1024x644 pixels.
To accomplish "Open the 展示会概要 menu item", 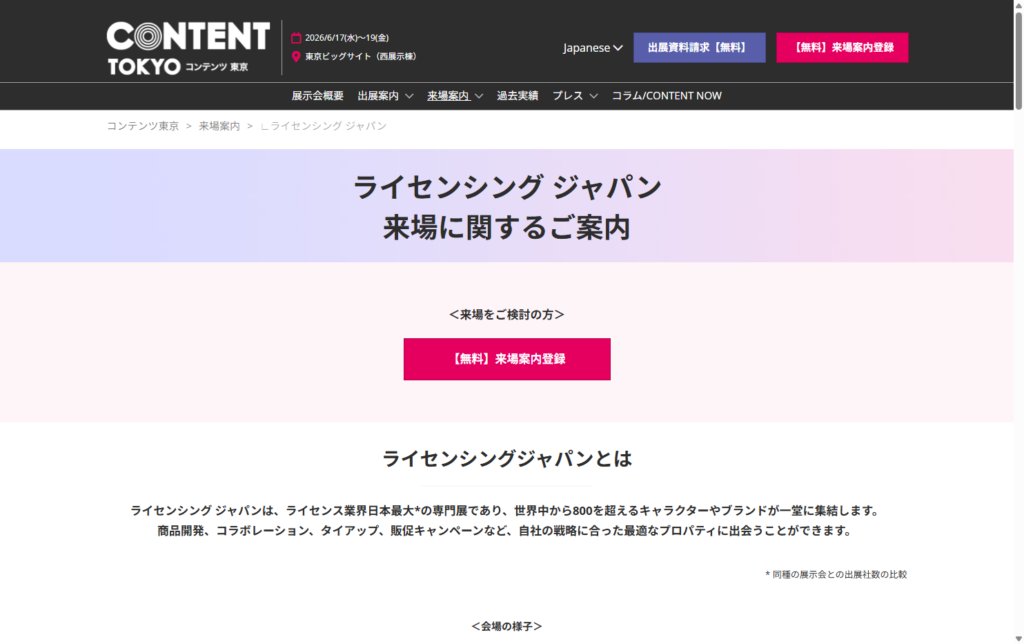I will point(317,96).
